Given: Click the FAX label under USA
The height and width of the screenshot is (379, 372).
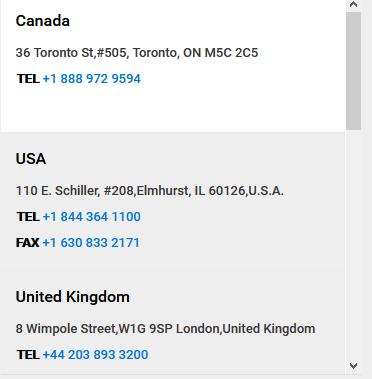Looking at the screenshot, I should tap(28, 243).
